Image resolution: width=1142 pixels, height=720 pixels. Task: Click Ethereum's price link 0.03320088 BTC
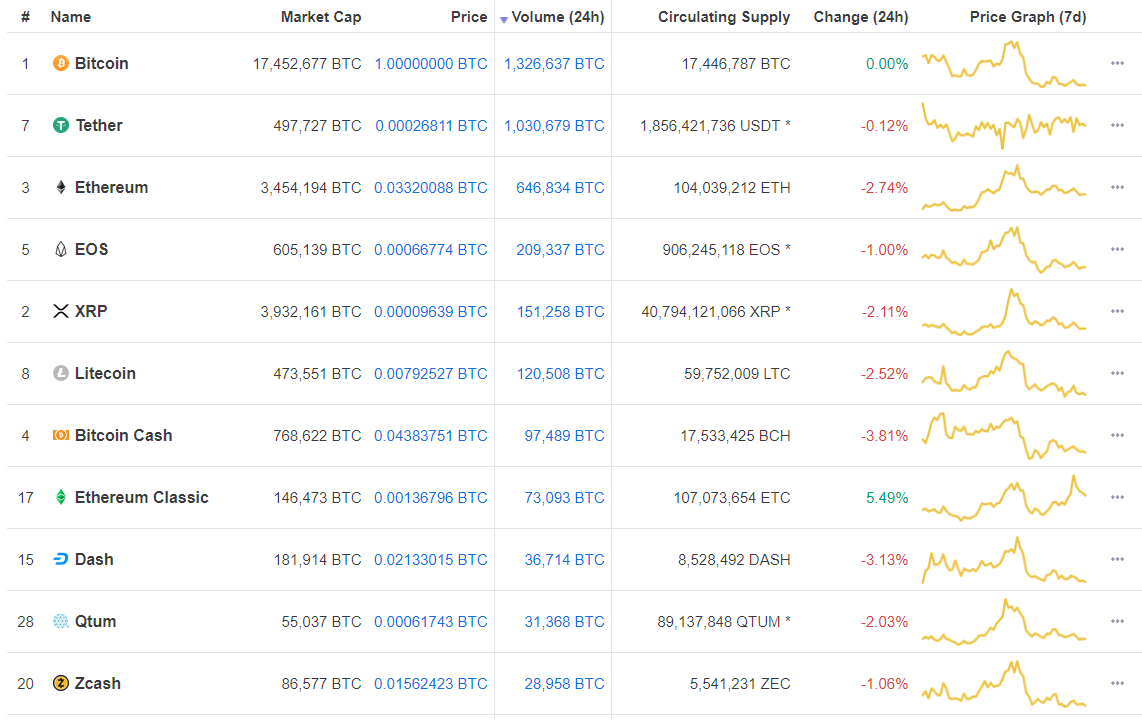tap(431, 188)
